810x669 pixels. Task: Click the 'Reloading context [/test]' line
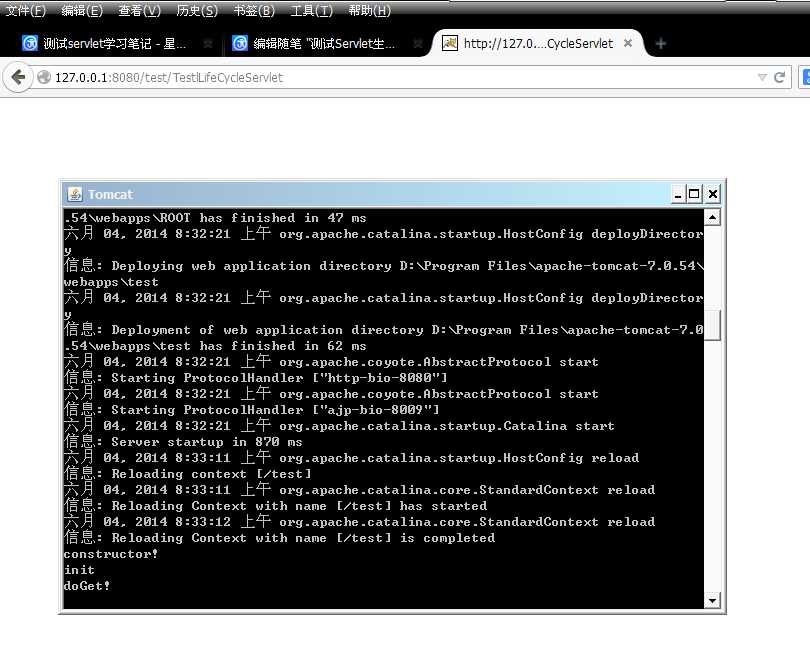tap(188, 474)
